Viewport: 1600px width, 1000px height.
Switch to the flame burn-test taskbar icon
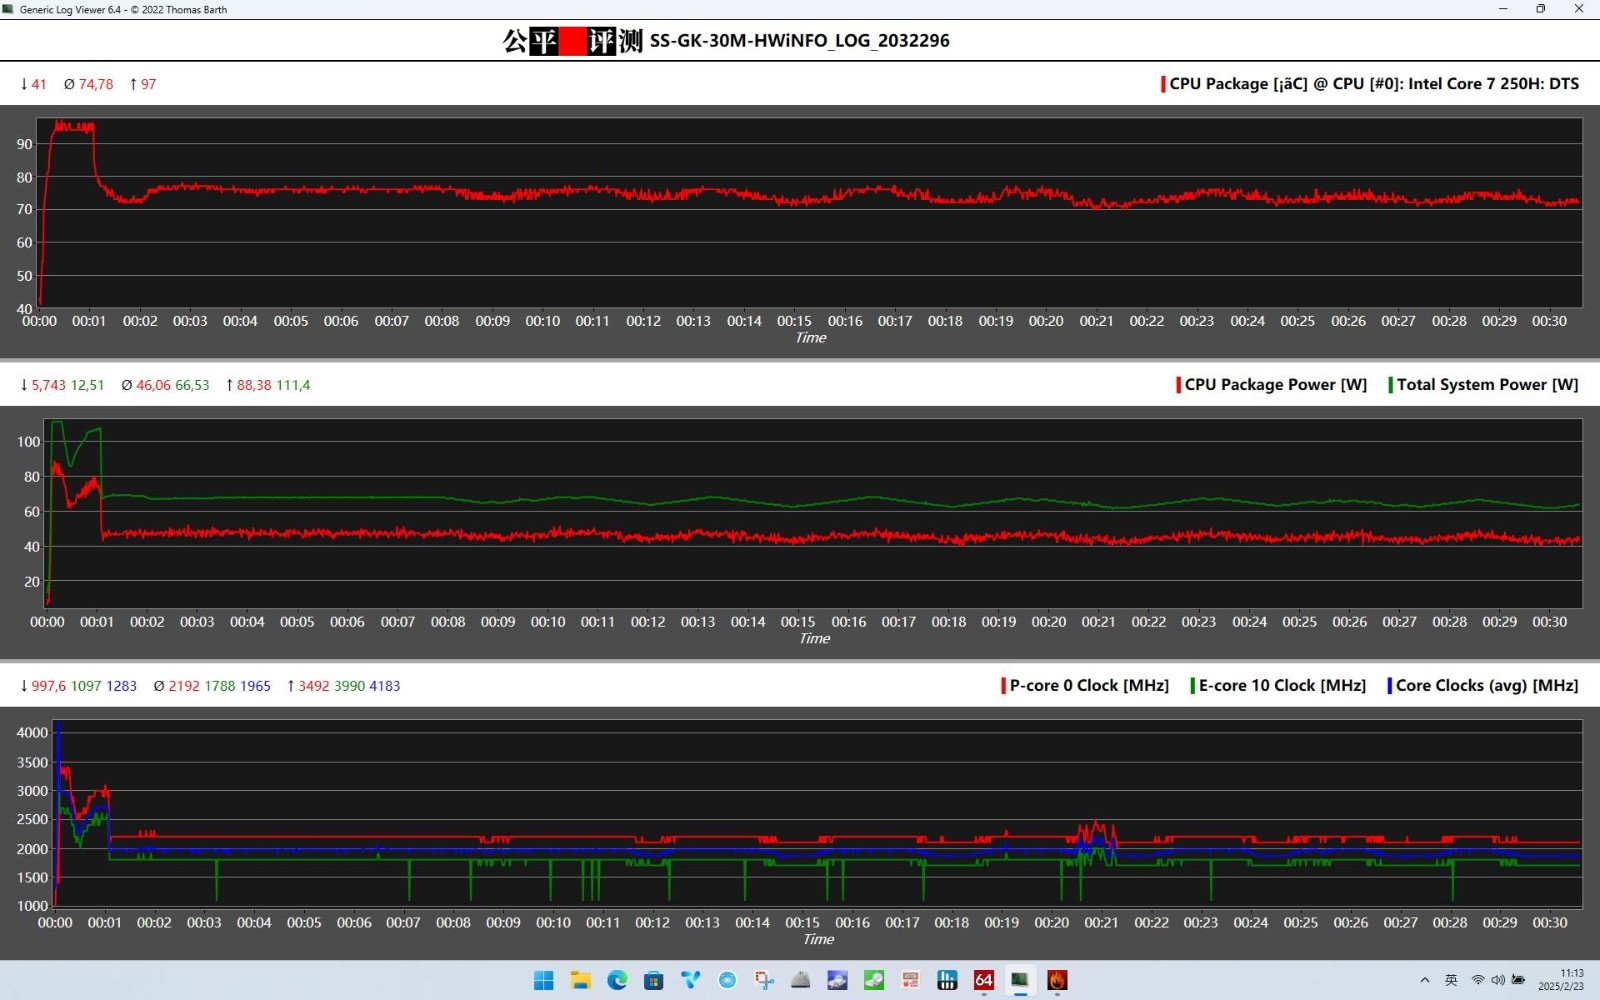[x=1057, y=980]
